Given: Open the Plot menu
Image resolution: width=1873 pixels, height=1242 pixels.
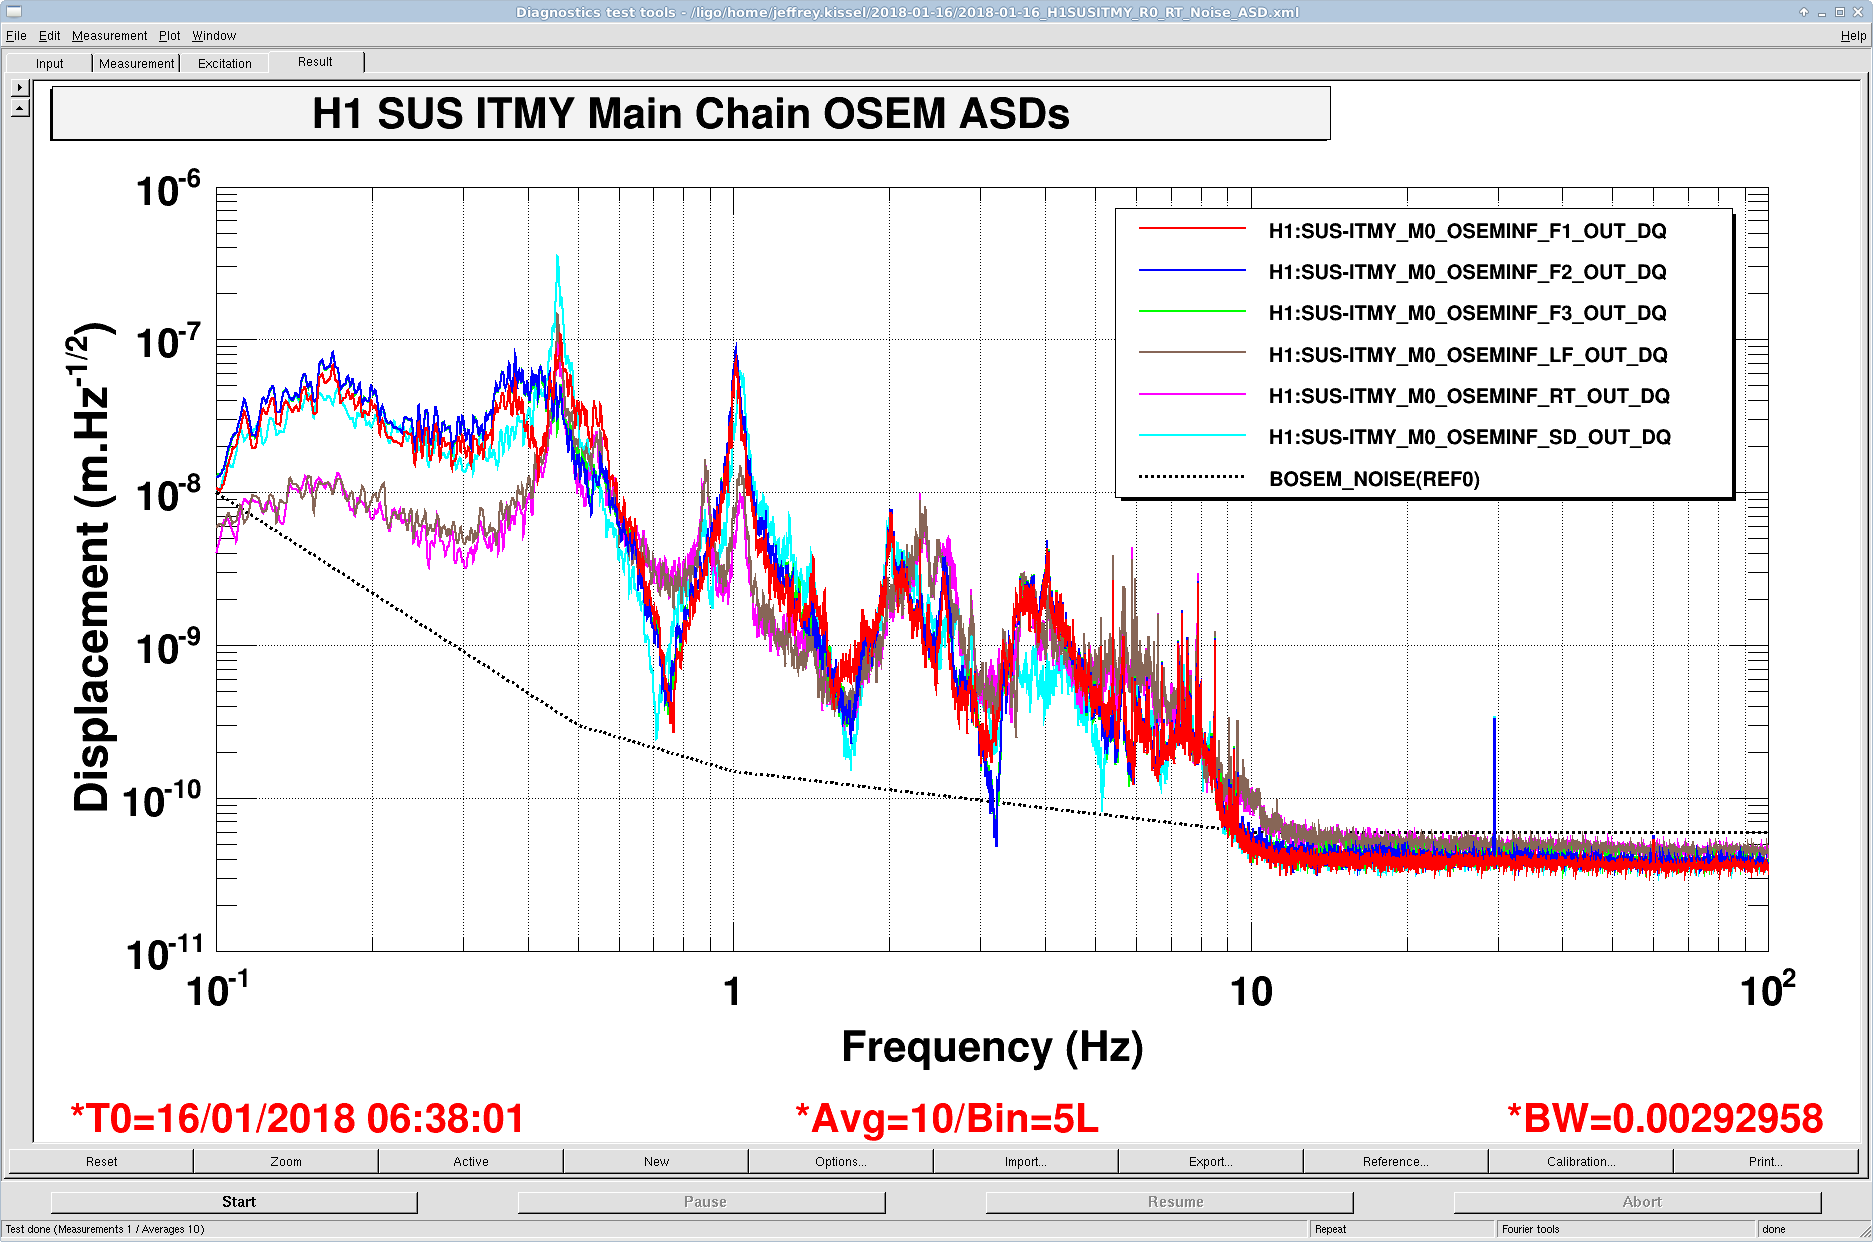Looking at the screenshot, I should pyautogui.click(x=170, y=36).
